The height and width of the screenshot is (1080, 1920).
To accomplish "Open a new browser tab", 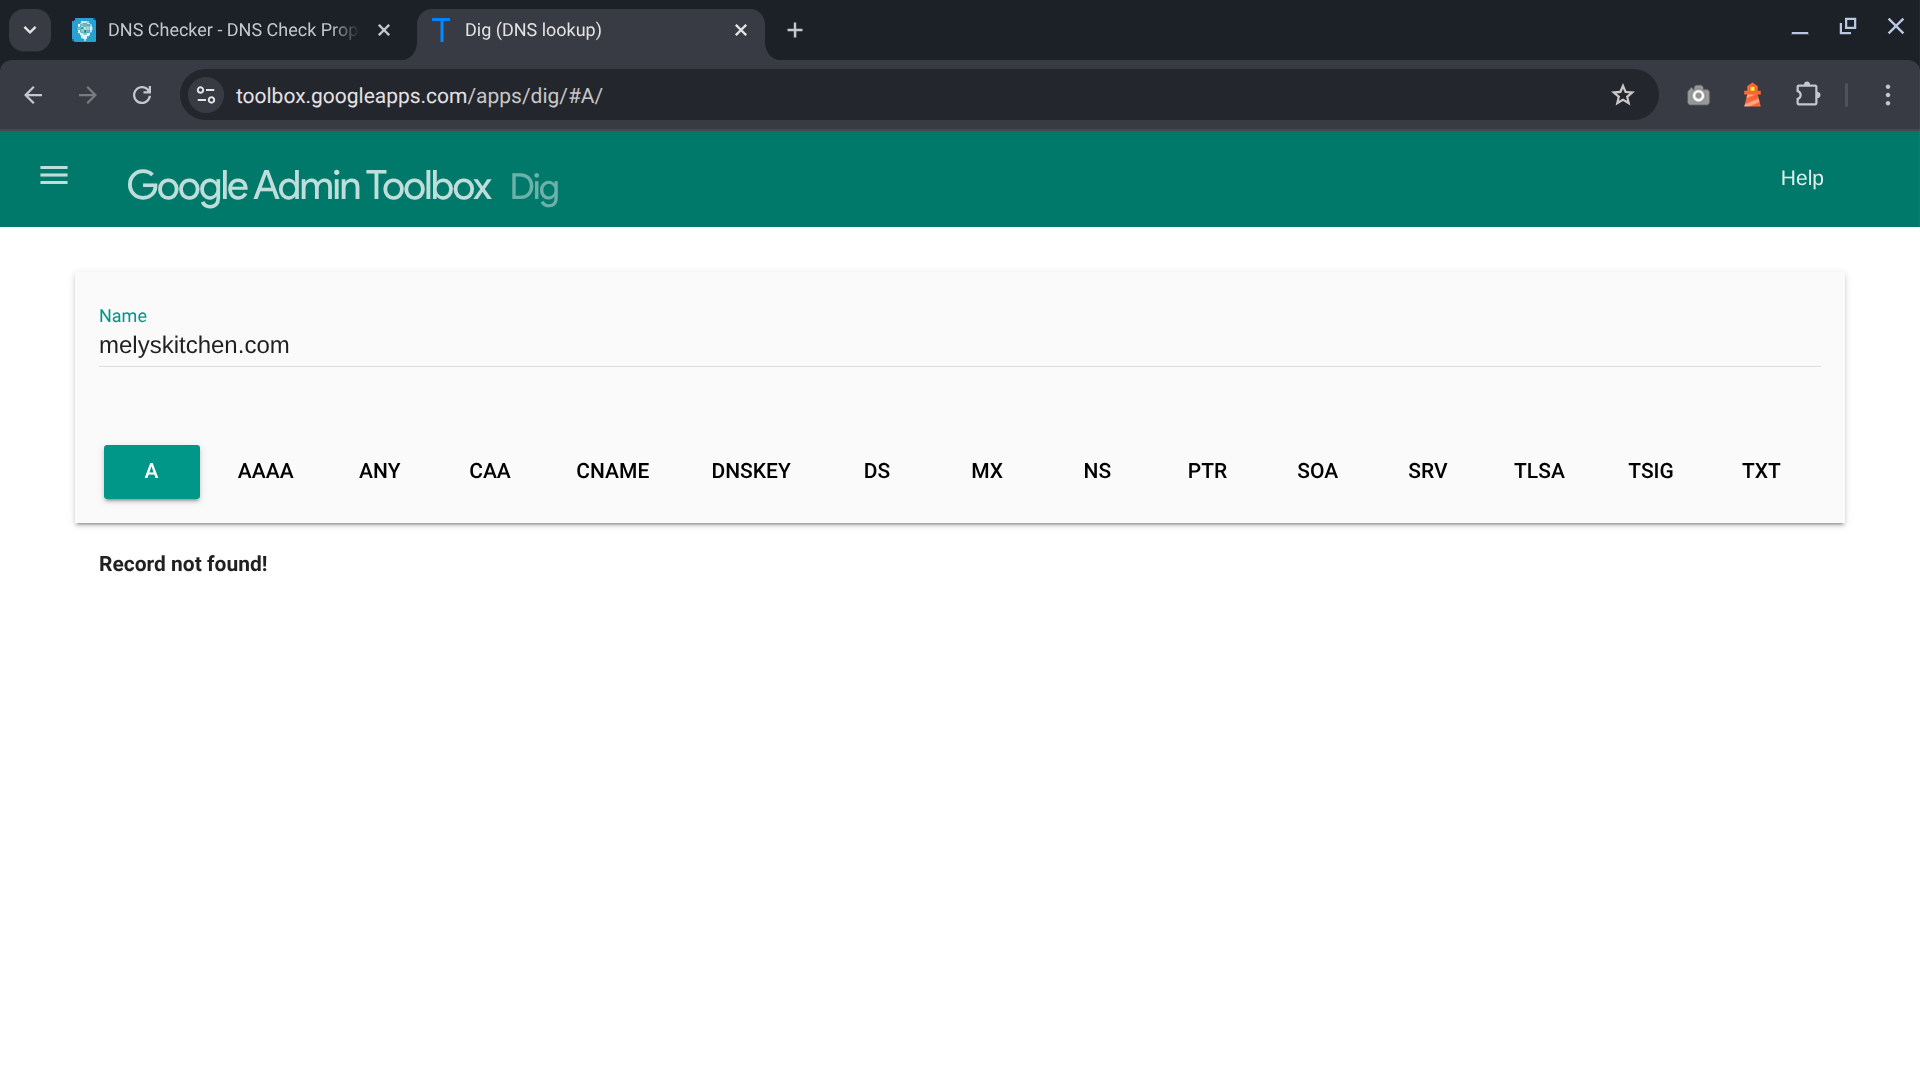I will pos(795,30).
